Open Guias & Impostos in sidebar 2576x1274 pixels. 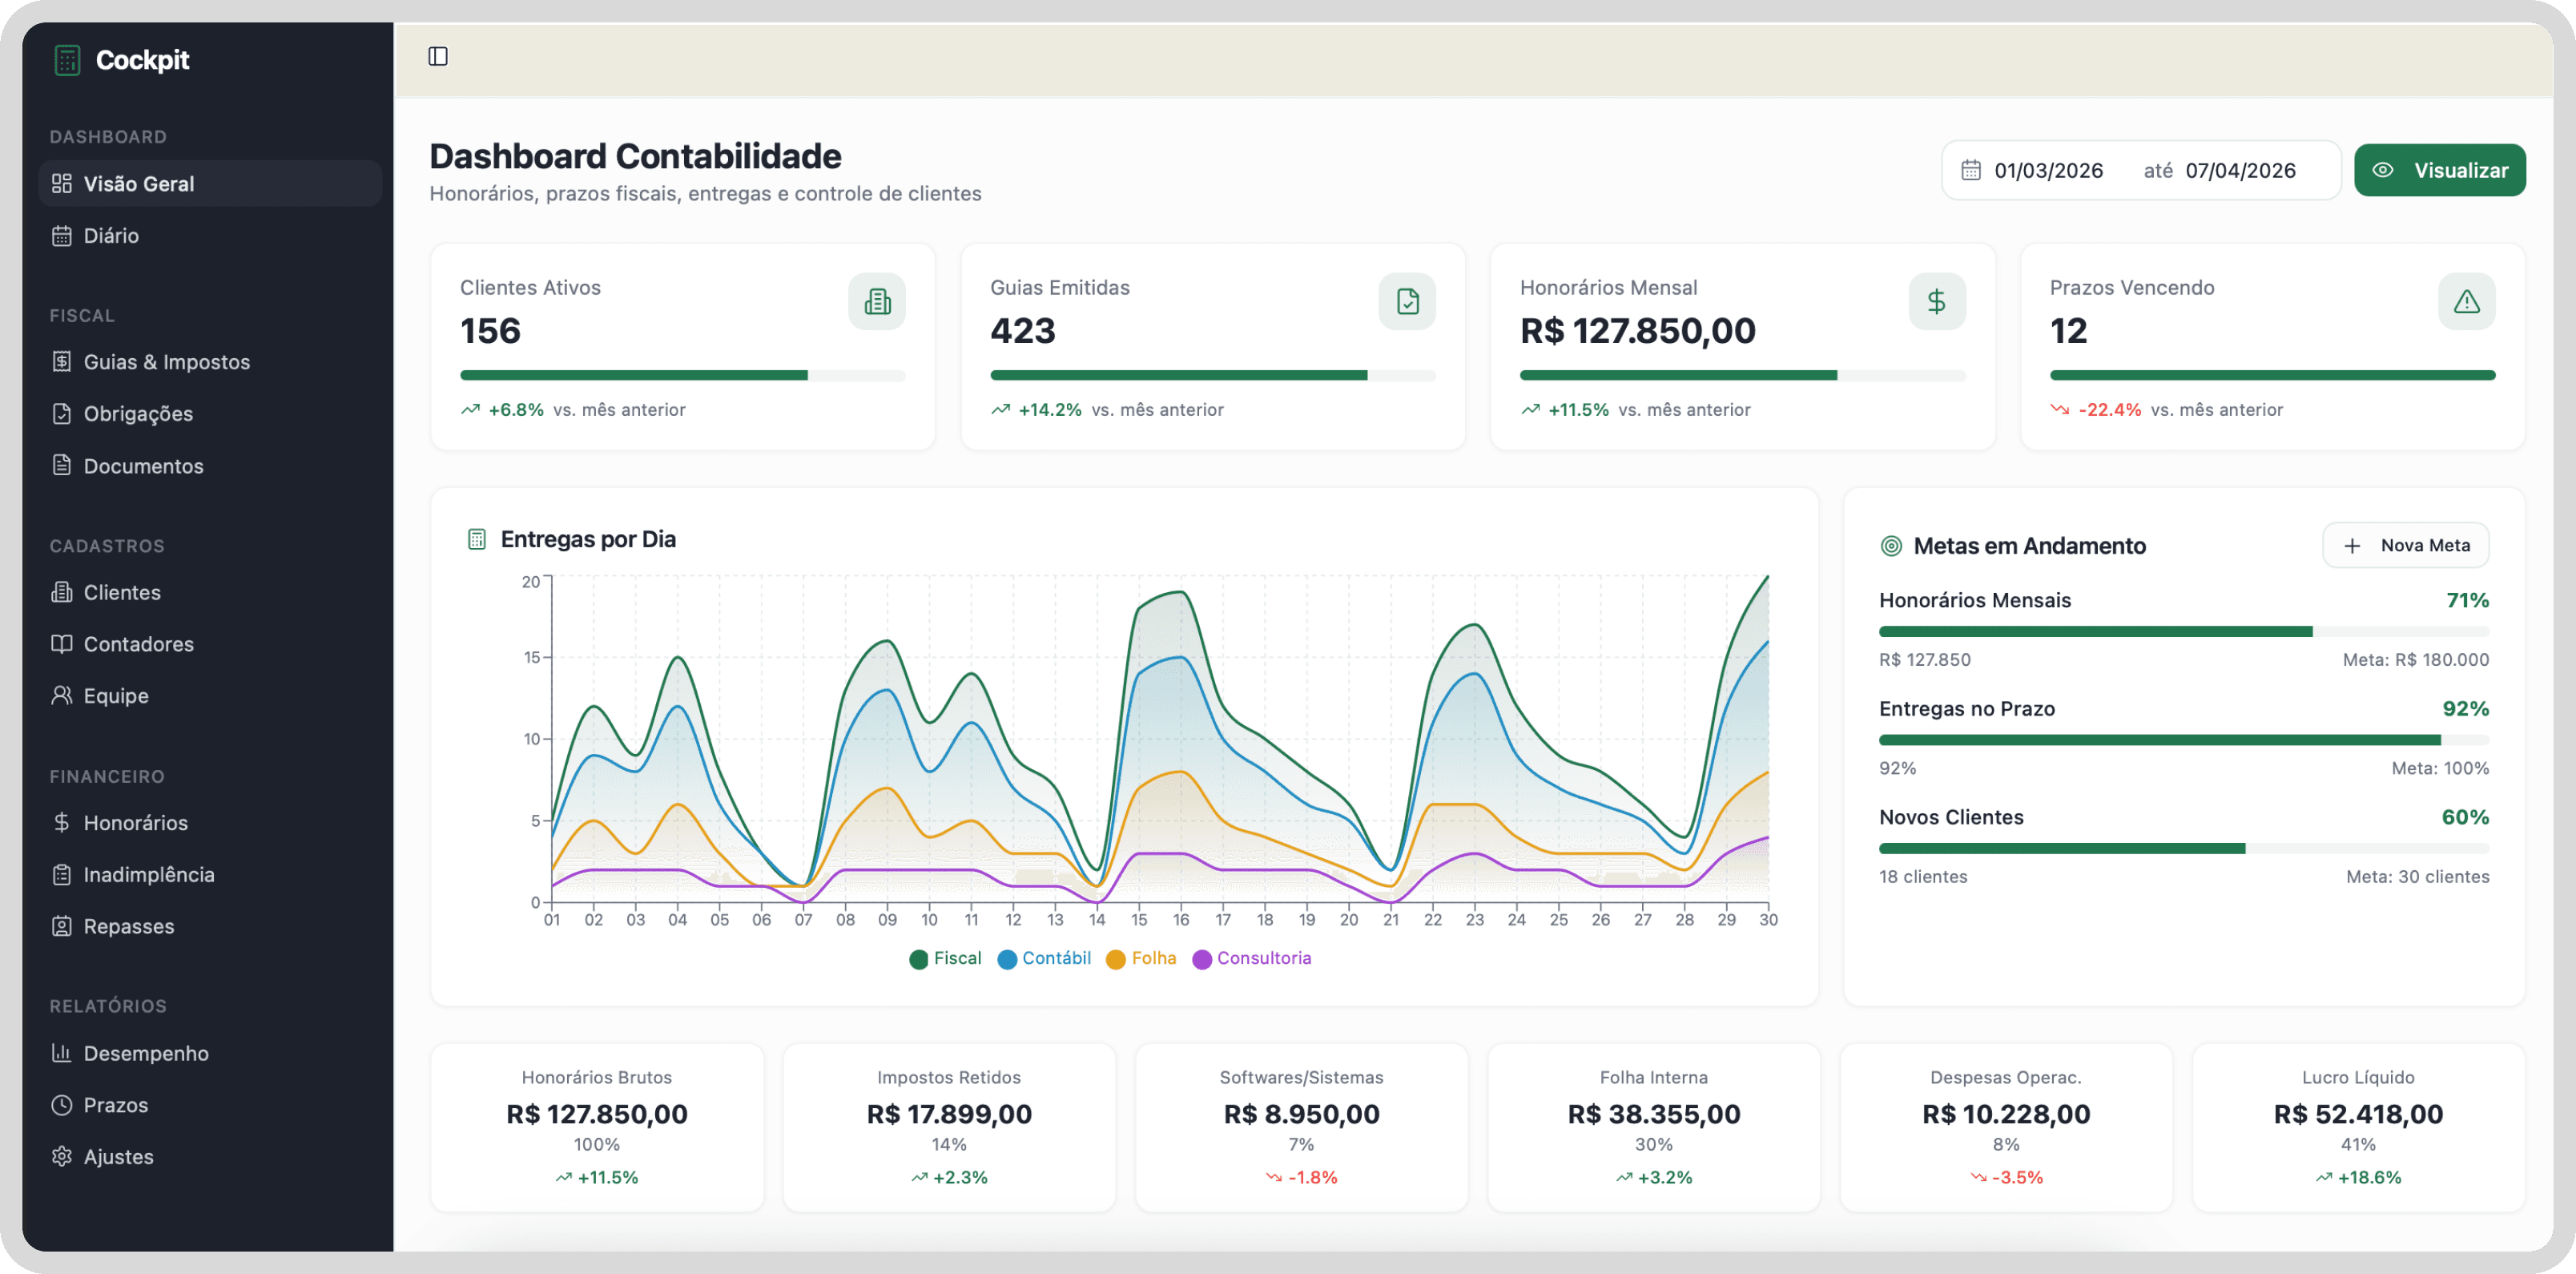coord(166,362)
